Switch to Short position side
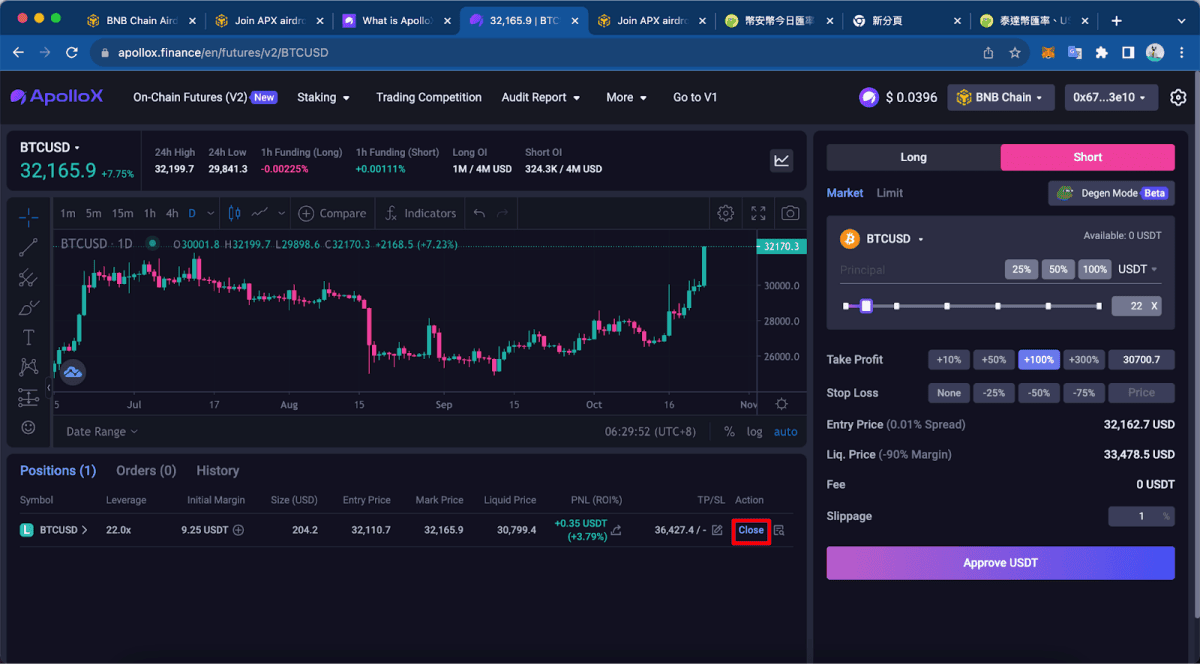The width and height of the screenshot is (1200, 664). [1088, 157]
